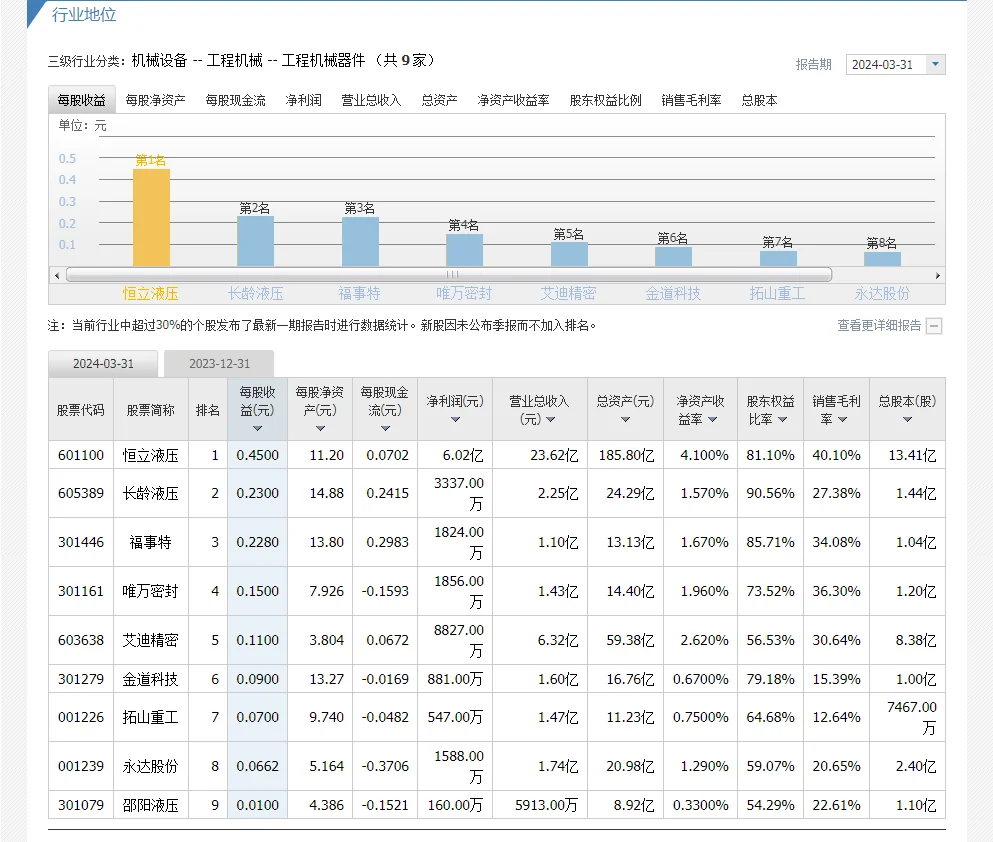Screen dimensions: 993x842
Task: Click stock code 001239 in table
Action: click(81, 766)
